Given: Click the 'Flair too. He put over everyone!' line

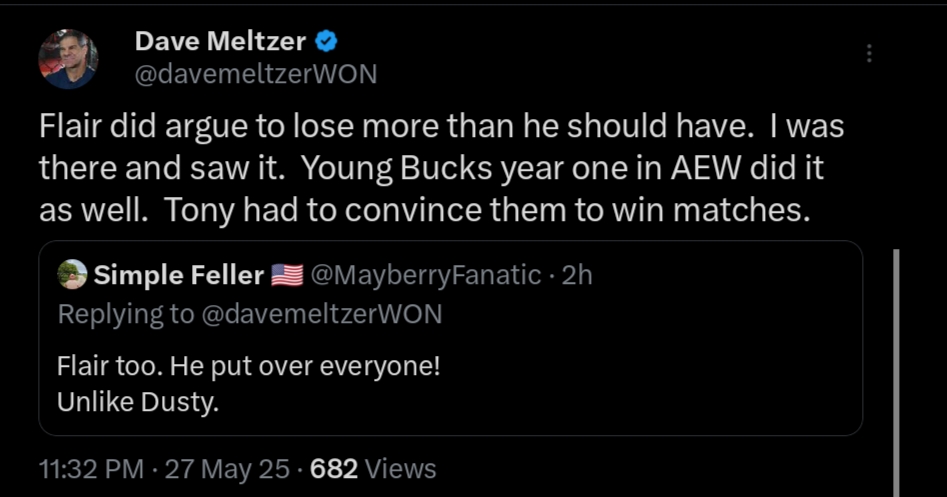Looking at the screenshot, I should [248, 365].
